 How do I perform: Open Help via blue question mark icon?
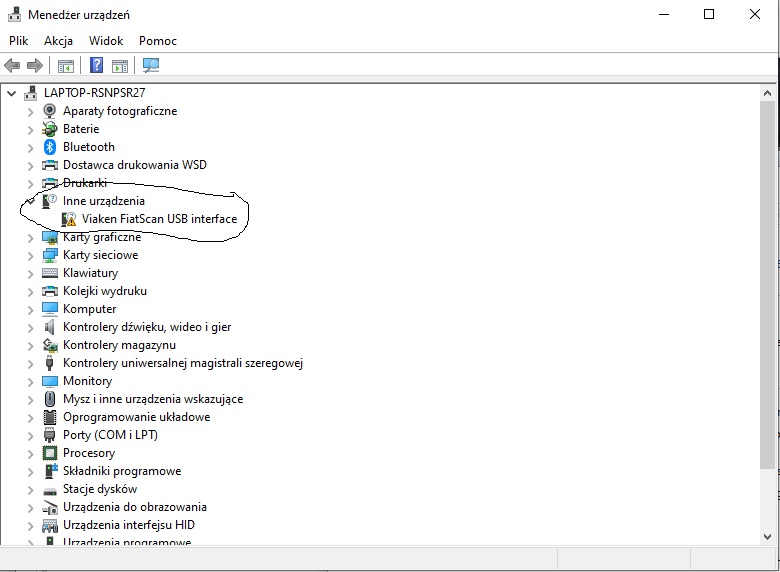pos(97,65)
